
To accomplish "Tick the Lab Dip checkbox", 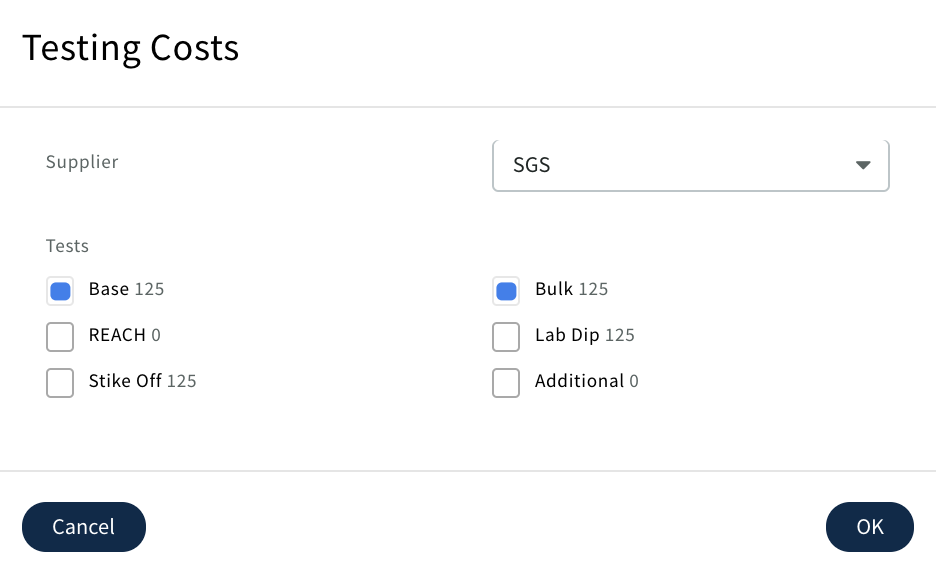I will (x=506, y=337).
